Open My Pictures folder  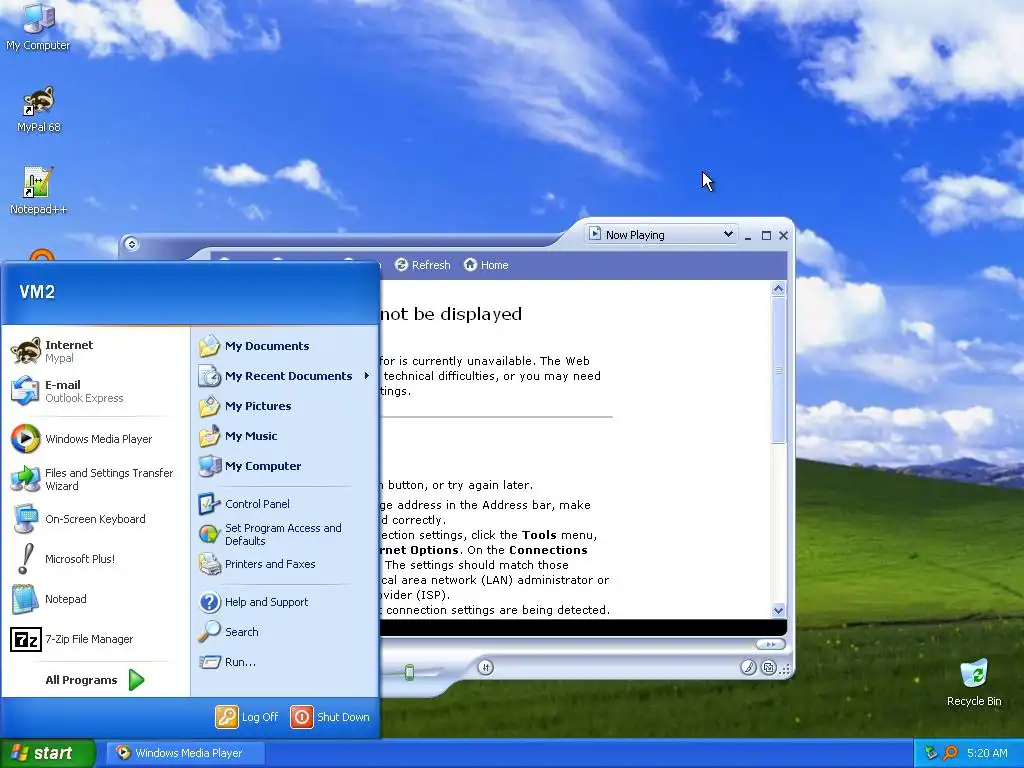(x=285, y=406)
